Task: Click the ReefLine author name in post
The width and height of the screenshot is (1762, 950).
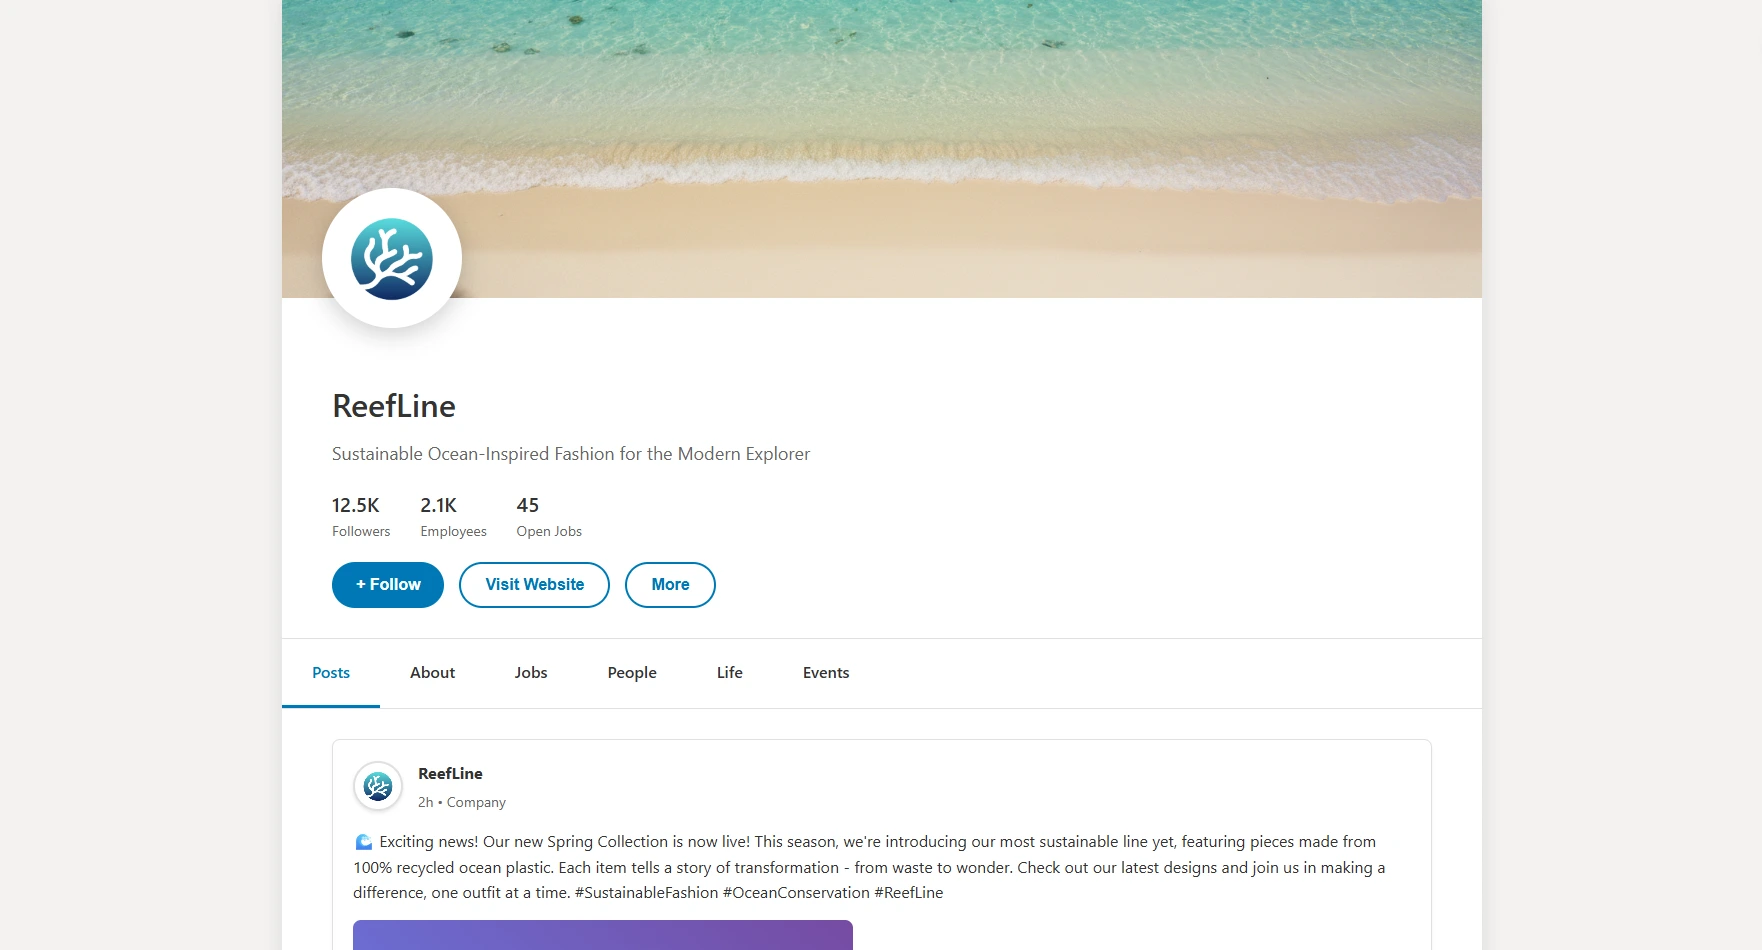Action: coord(450,774)
